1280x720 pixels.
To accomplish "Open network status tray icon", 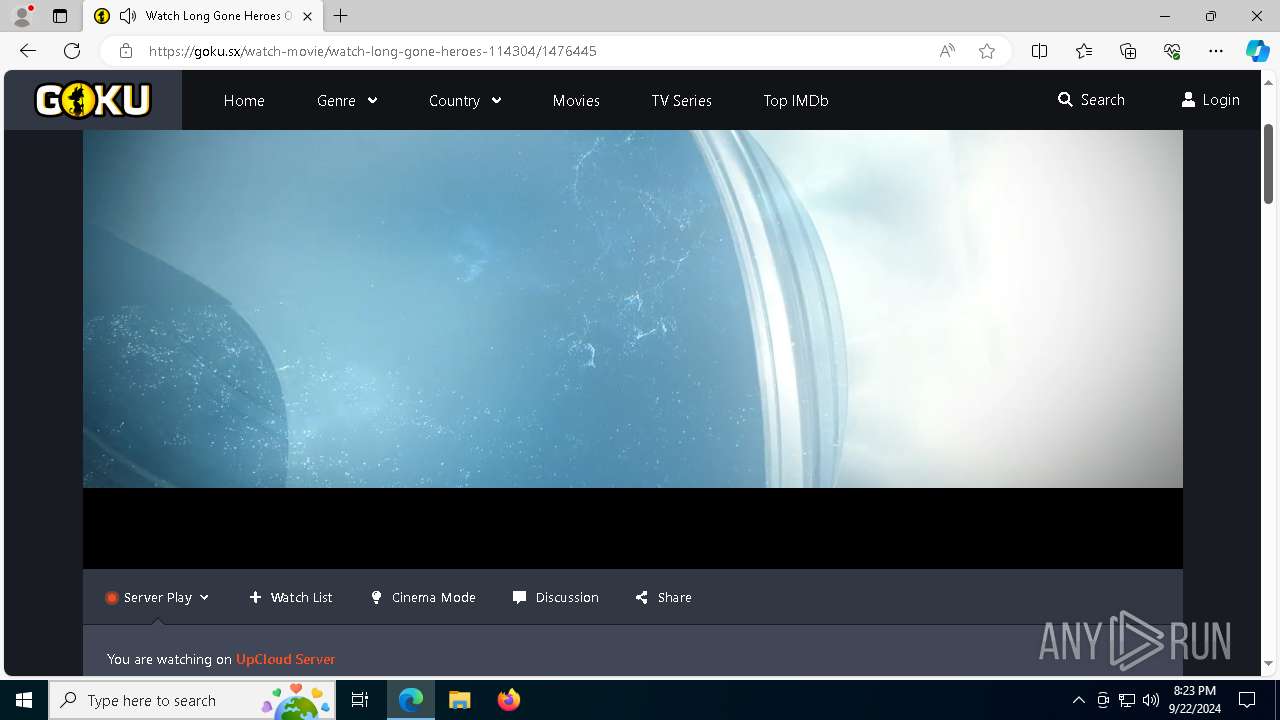I will [1127, 700].
